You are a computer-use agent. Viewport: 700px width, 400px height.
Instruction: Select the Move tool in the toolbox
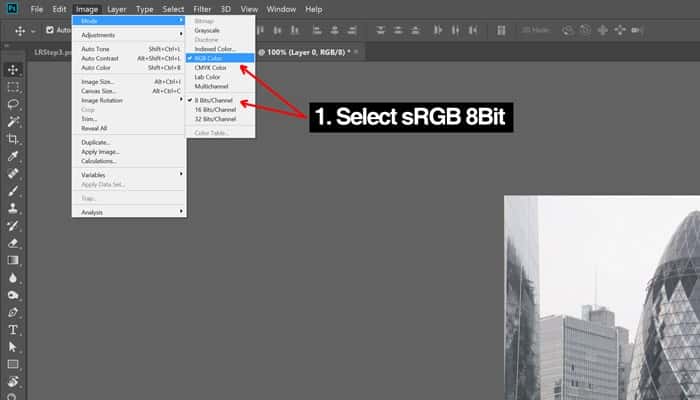pos(13,70)
